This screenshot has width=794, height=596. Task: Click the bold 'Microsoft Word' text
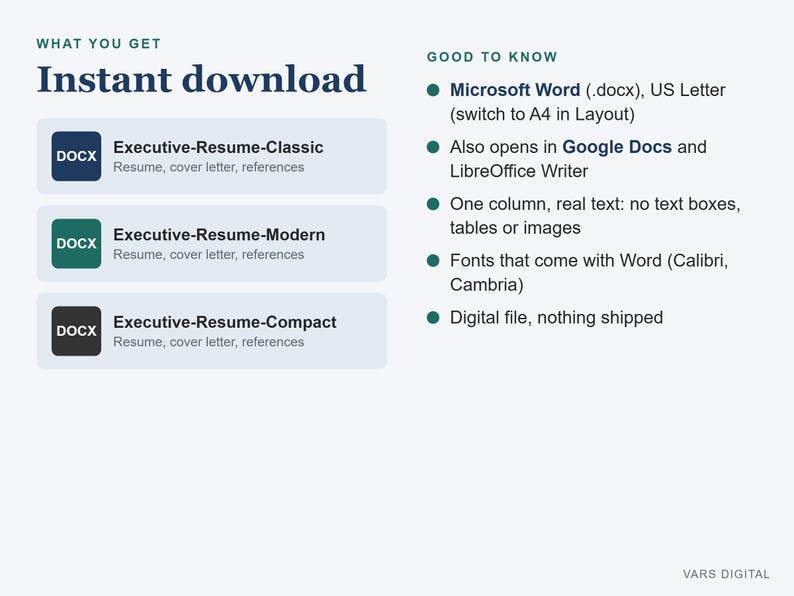pyautogui.click(x=515, y=90)
